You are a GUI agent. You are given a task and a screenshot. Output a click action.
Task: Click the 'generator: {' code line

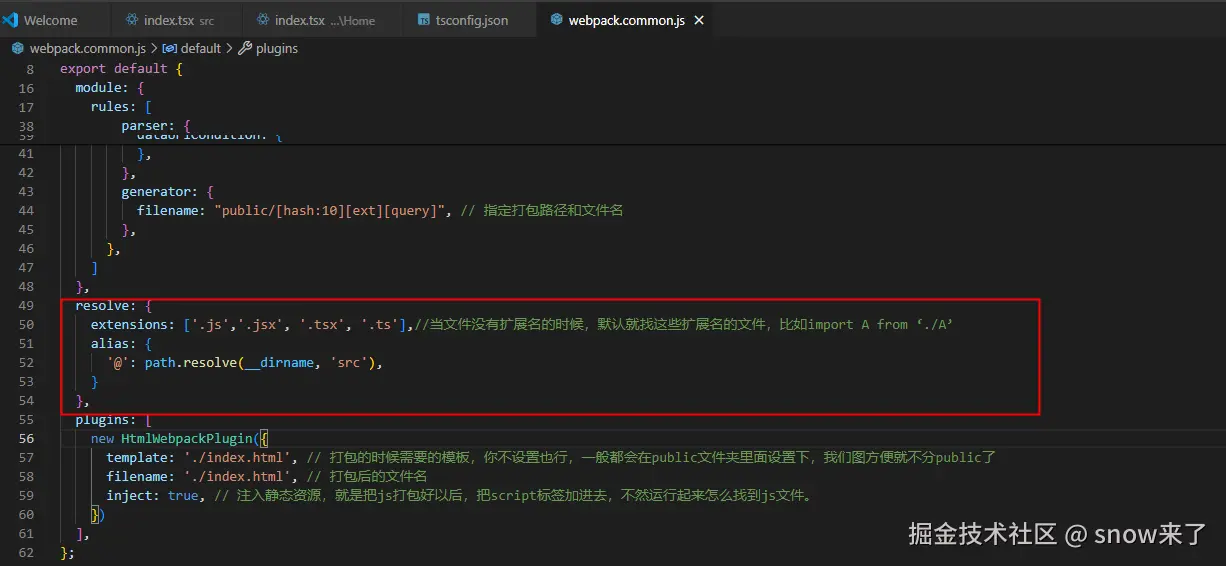[167, 191]
